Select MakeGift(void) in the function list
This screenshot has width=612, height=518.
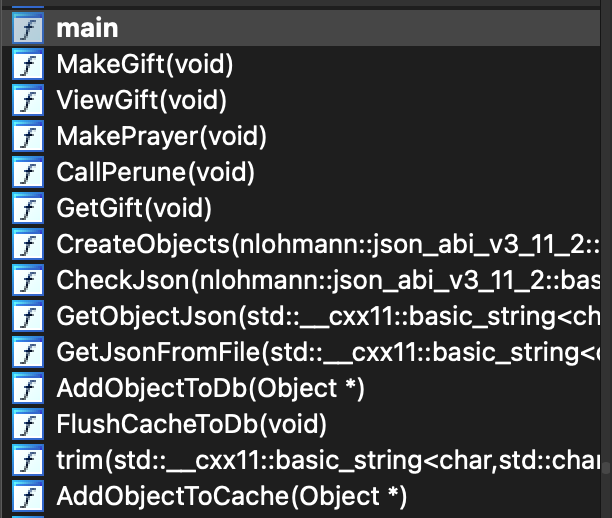tap(301, 64)
